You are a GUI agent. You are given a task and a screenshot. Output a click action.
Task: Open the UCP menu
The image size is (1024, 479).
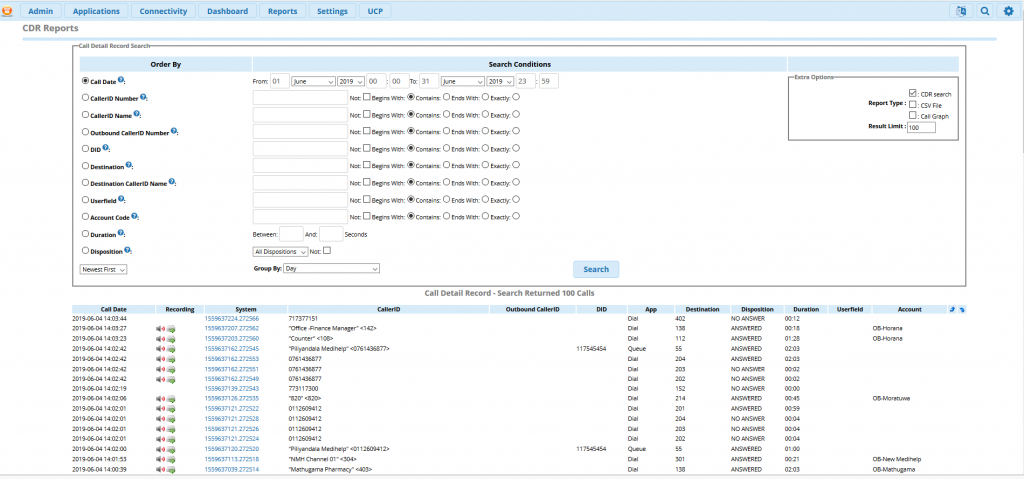click(375, 11)
